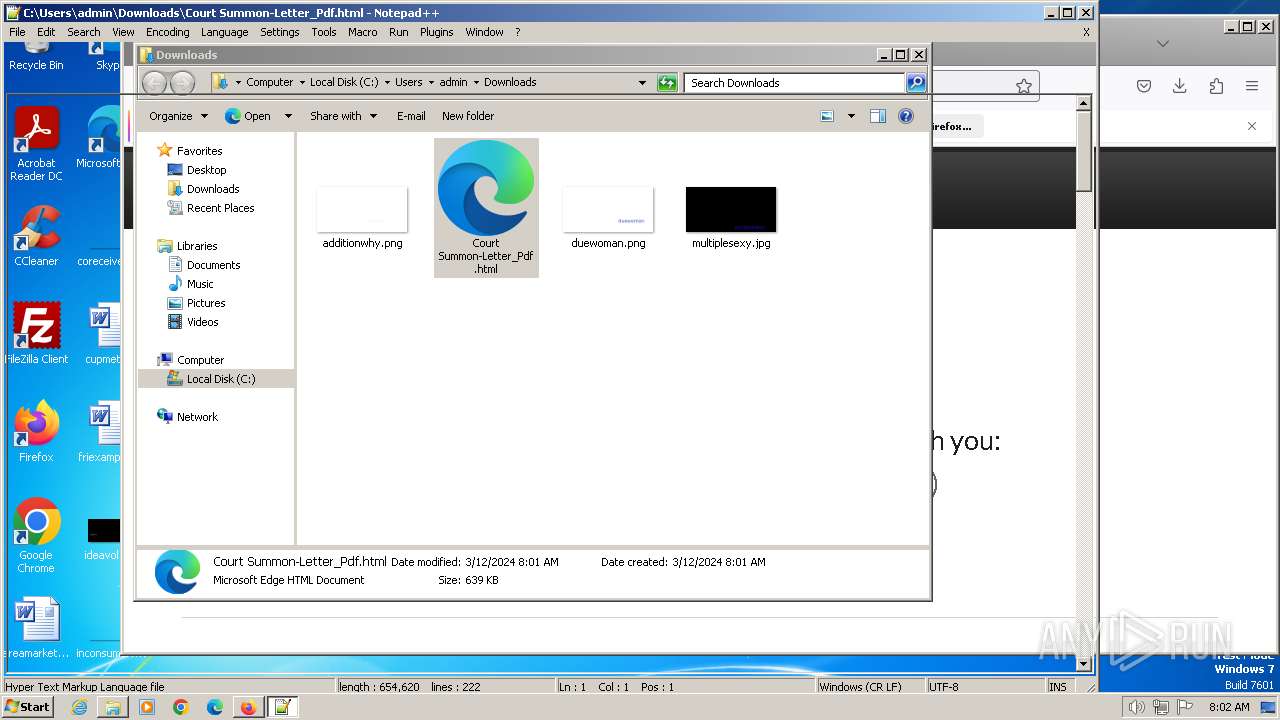
Task: Click the Change your view icon
Action: pos(827,116)
